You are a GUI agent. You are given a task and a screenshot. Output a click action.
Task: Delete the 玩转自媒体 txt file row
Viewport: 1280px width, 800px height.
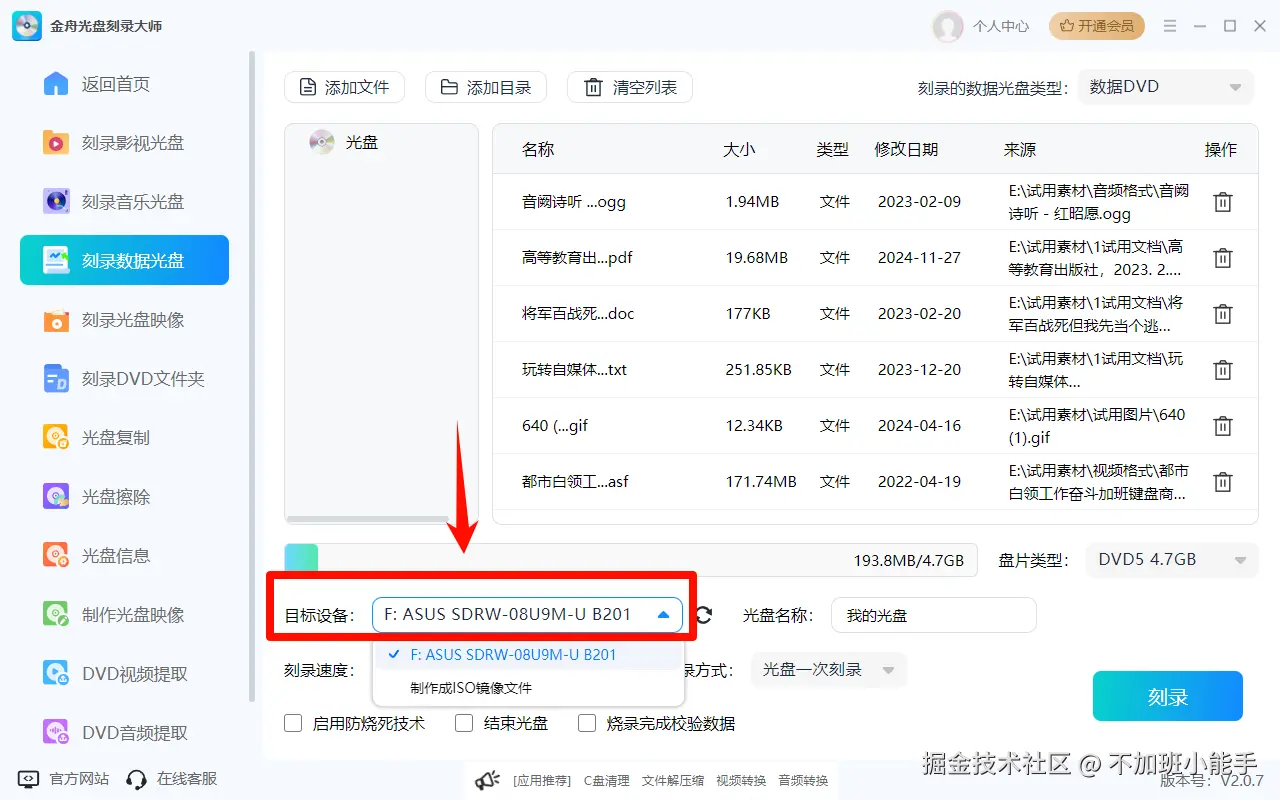(x=1222, y=370)
